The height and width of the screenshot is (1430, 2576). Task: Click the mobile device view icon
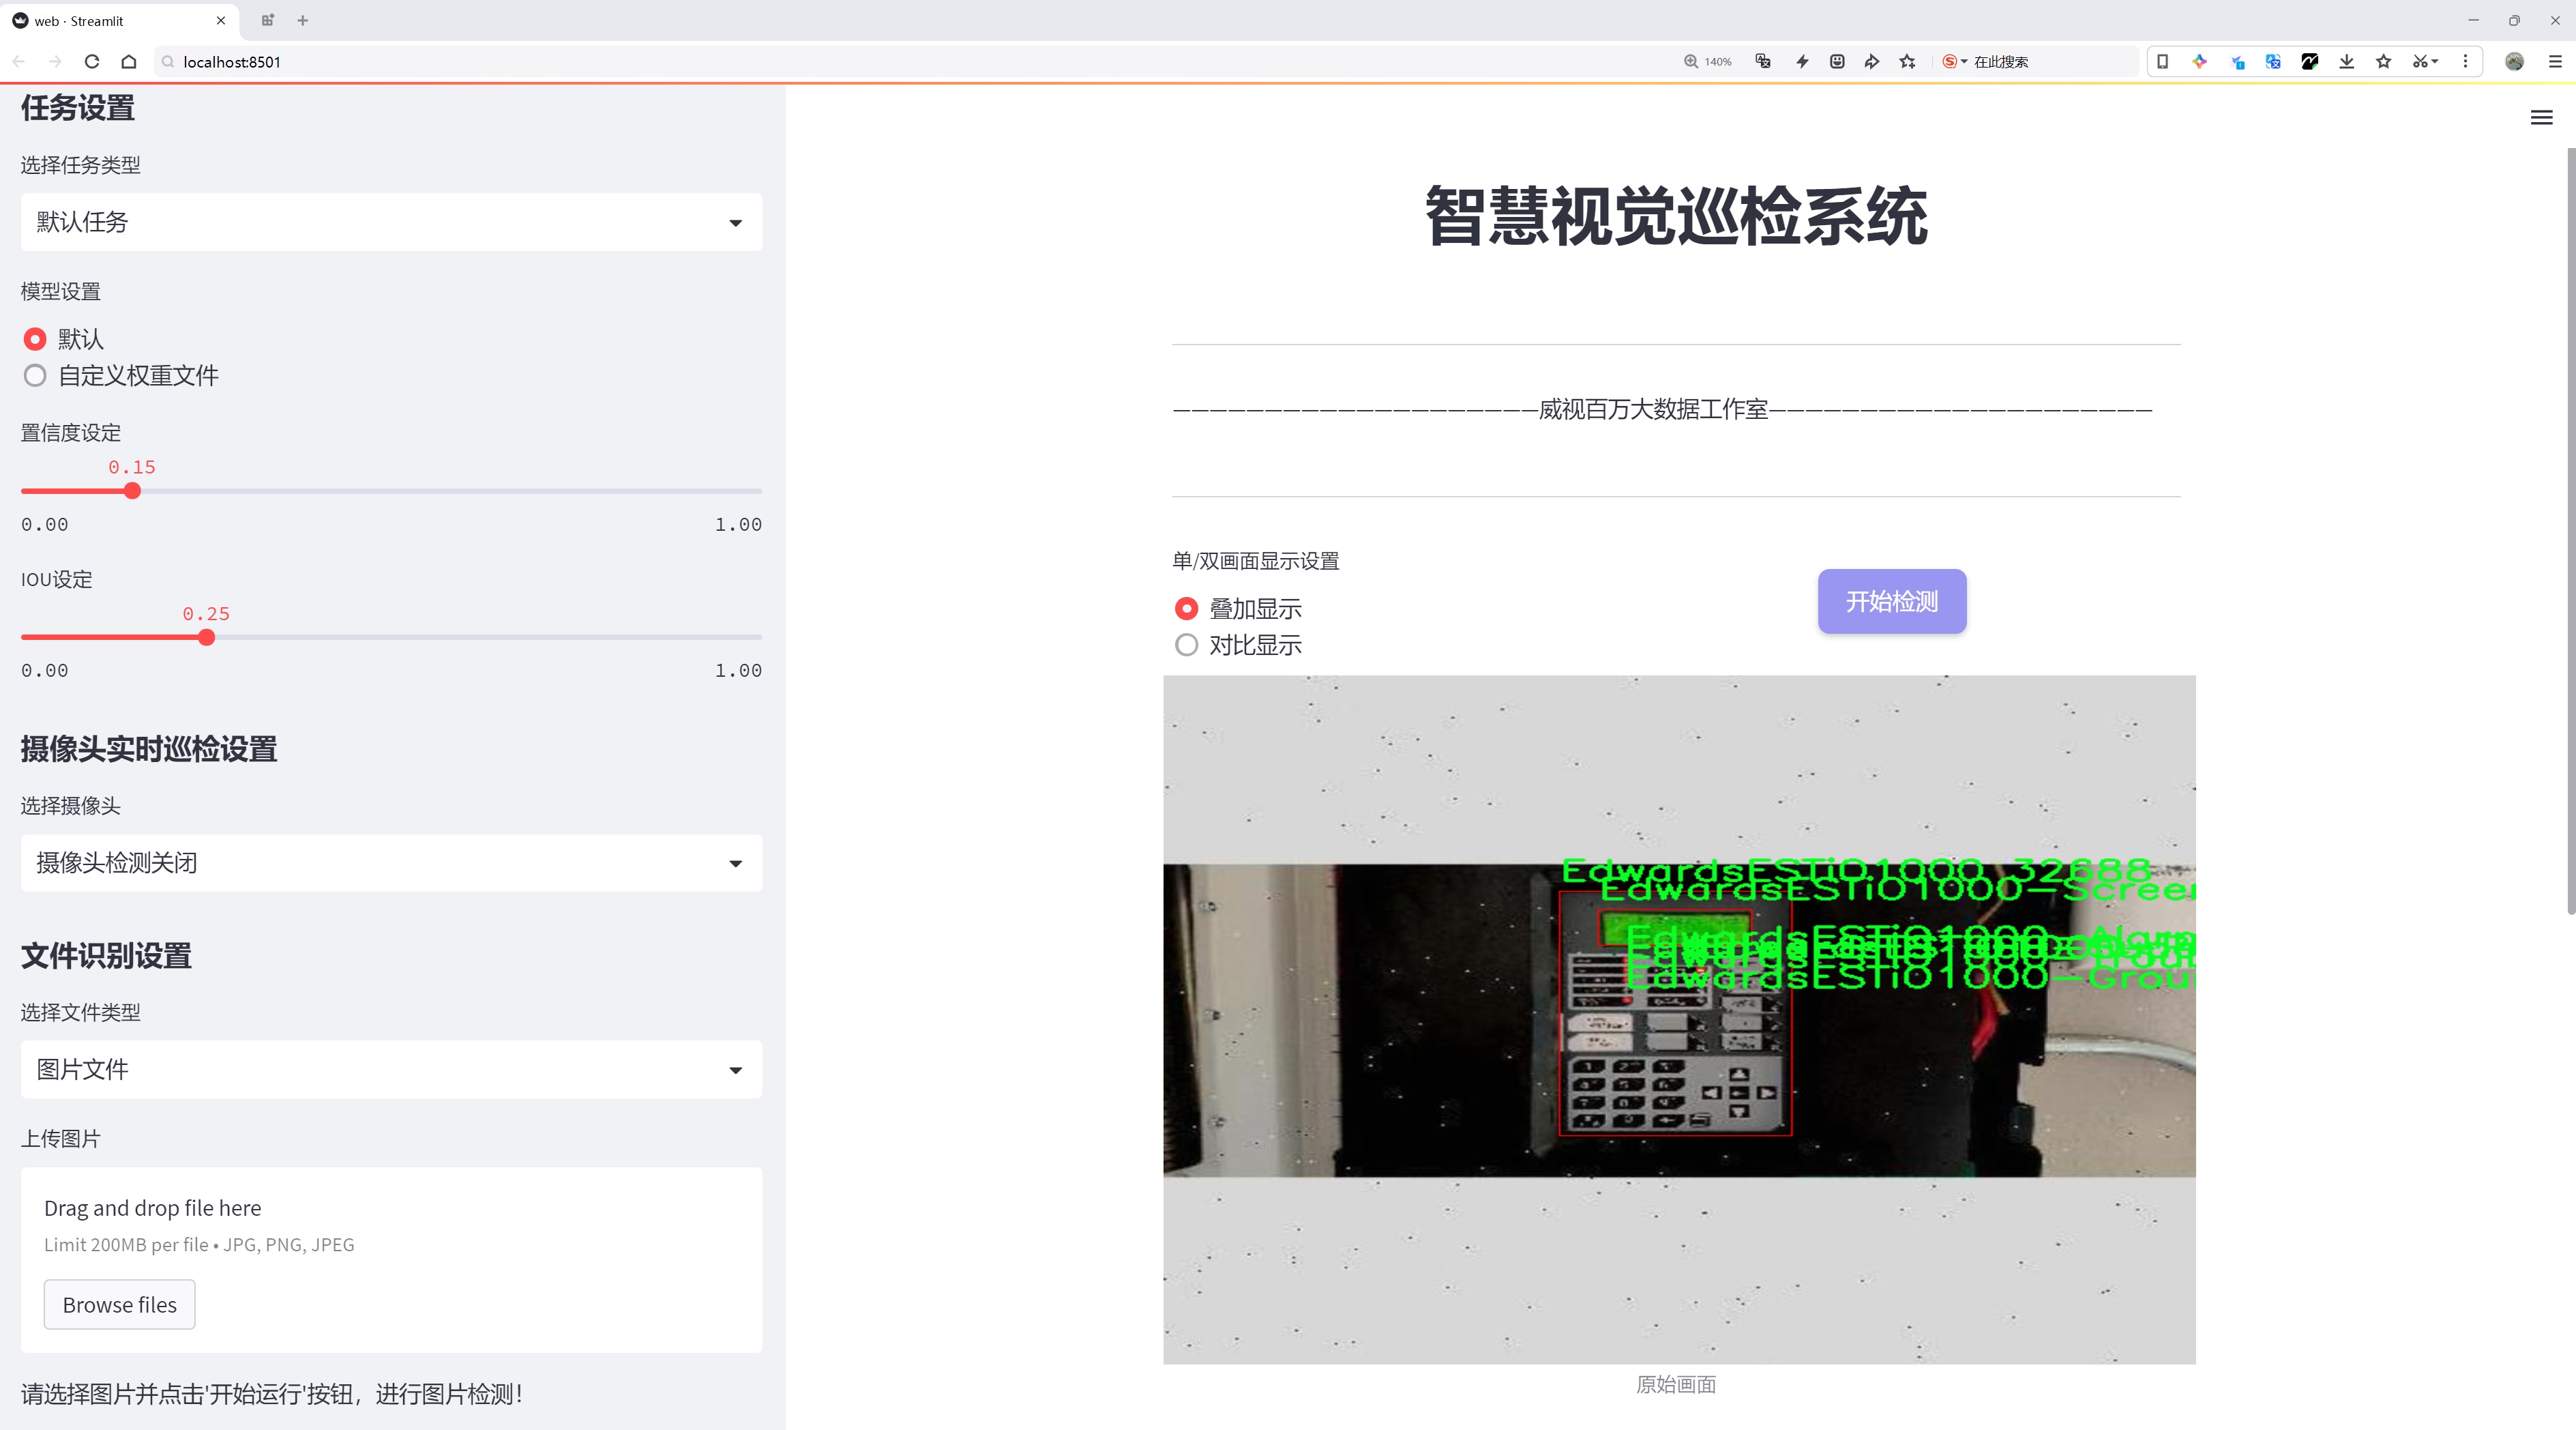click(2162, 61)
